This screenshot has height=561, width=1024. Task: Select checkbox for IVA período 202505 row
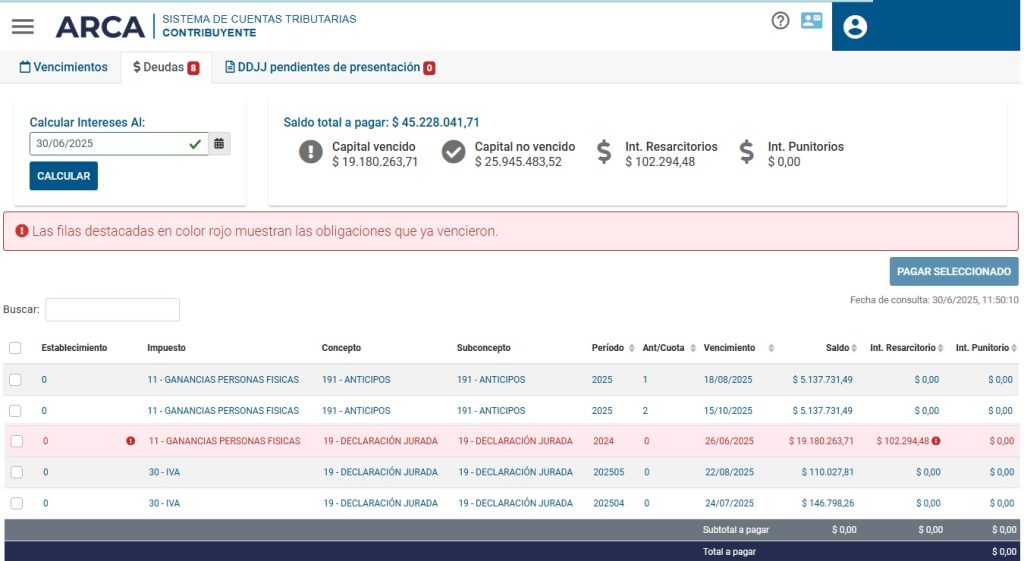pos(15,472)
